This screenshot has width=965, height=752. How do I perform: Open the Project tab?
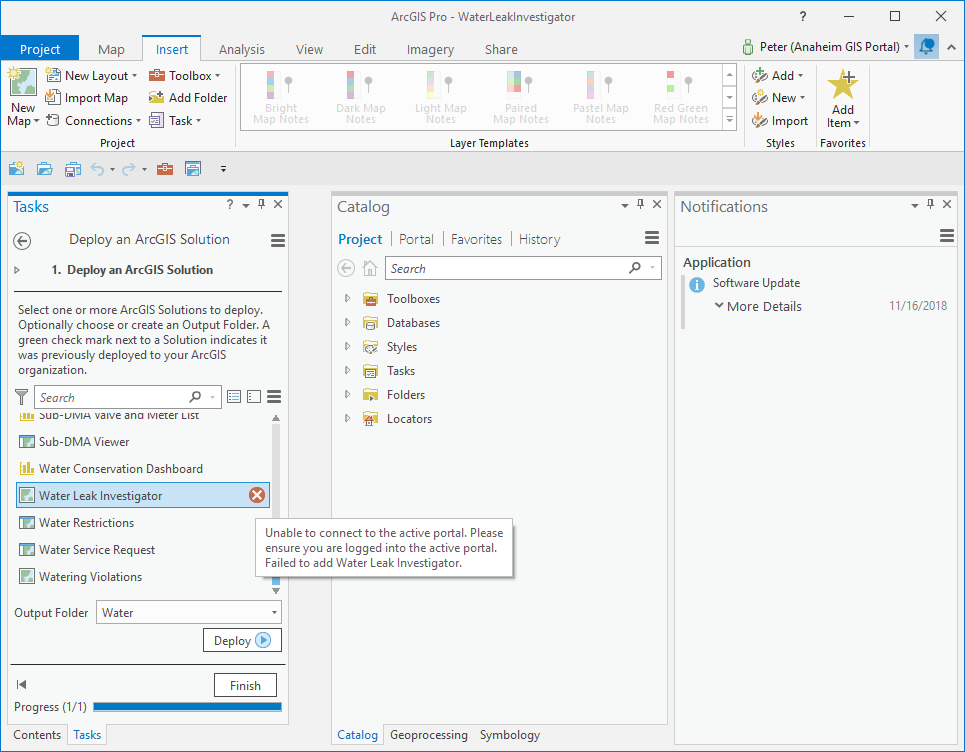tap(40, 49)
